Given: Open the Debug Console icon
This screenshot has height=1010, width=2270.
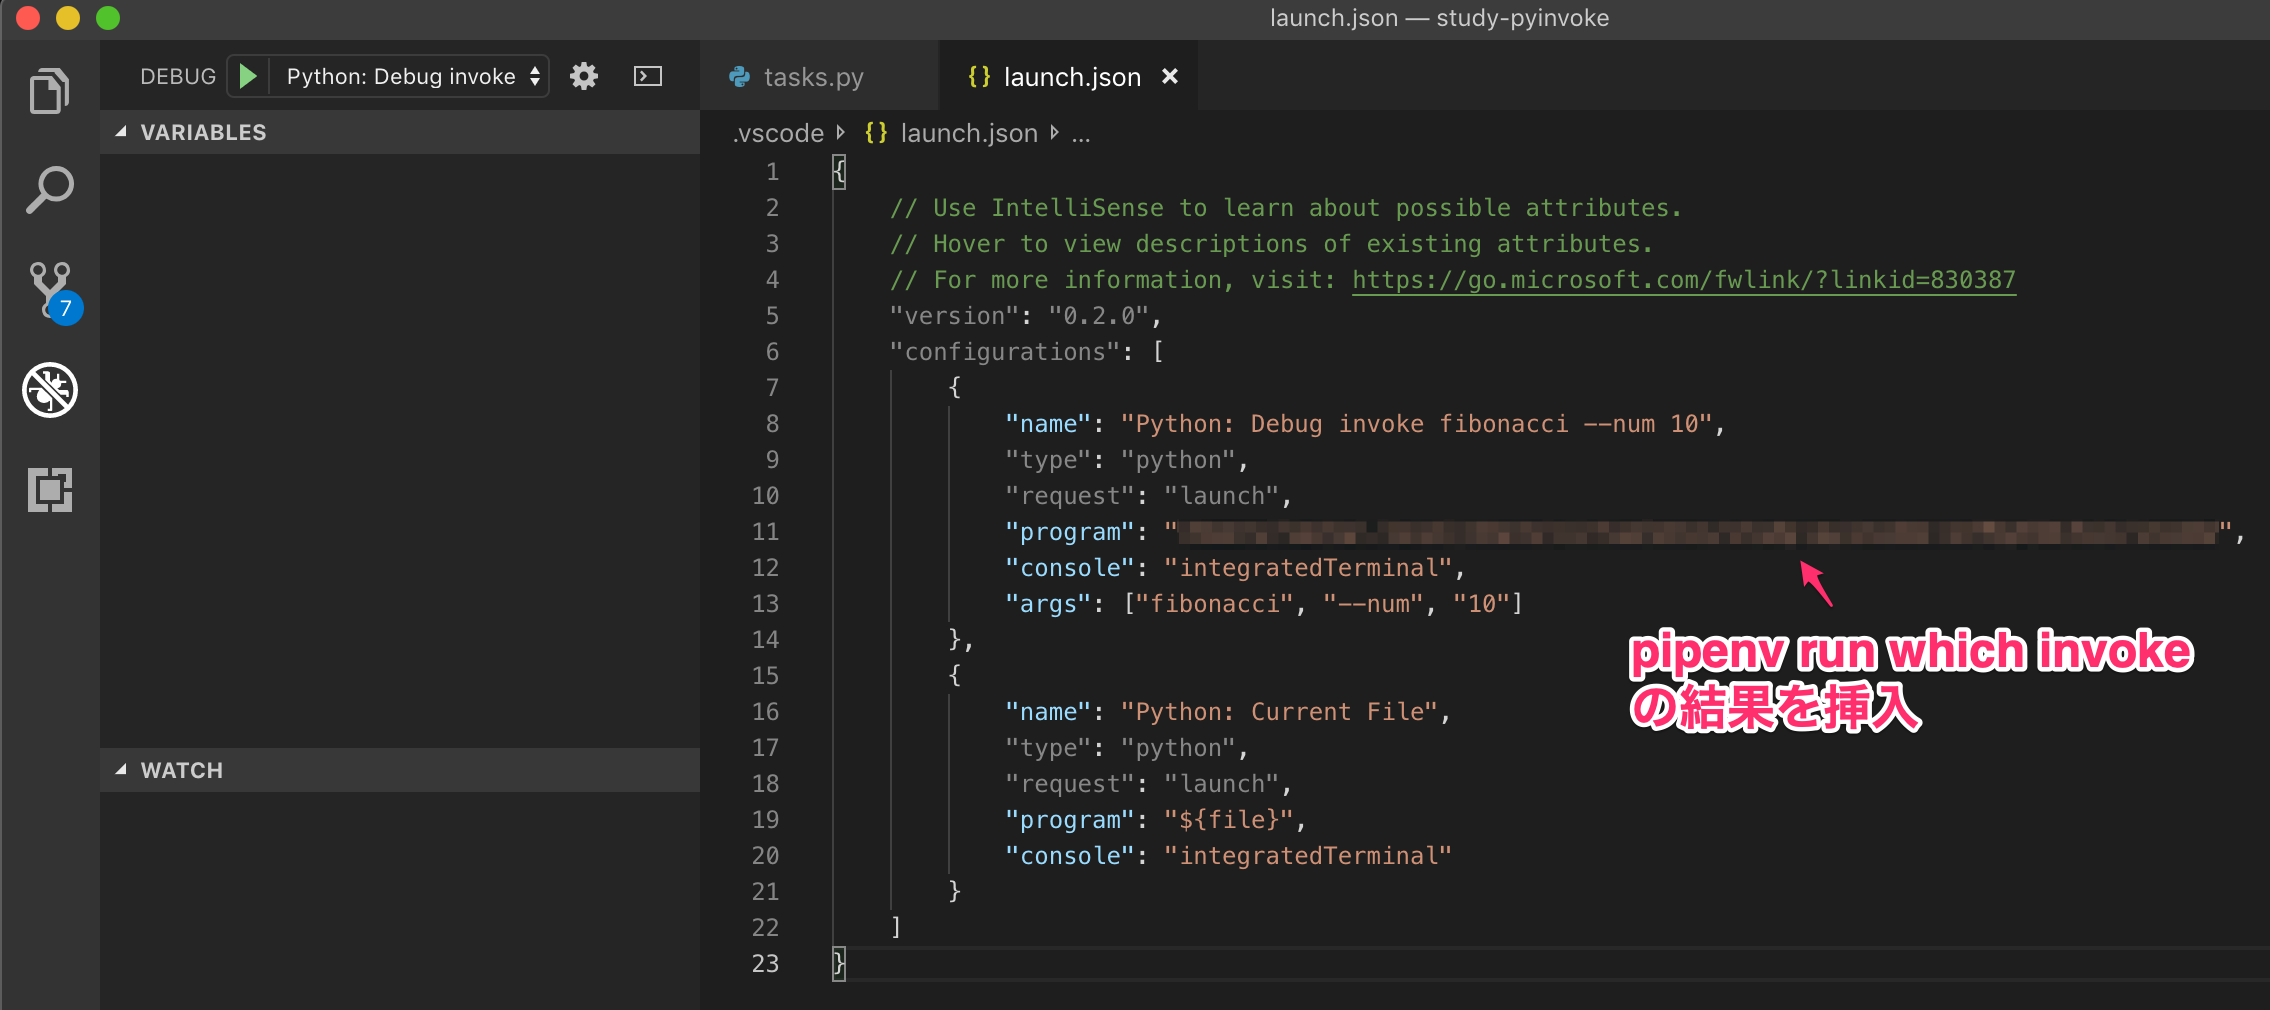Looking at the screenshot, I should pos(648,76).
